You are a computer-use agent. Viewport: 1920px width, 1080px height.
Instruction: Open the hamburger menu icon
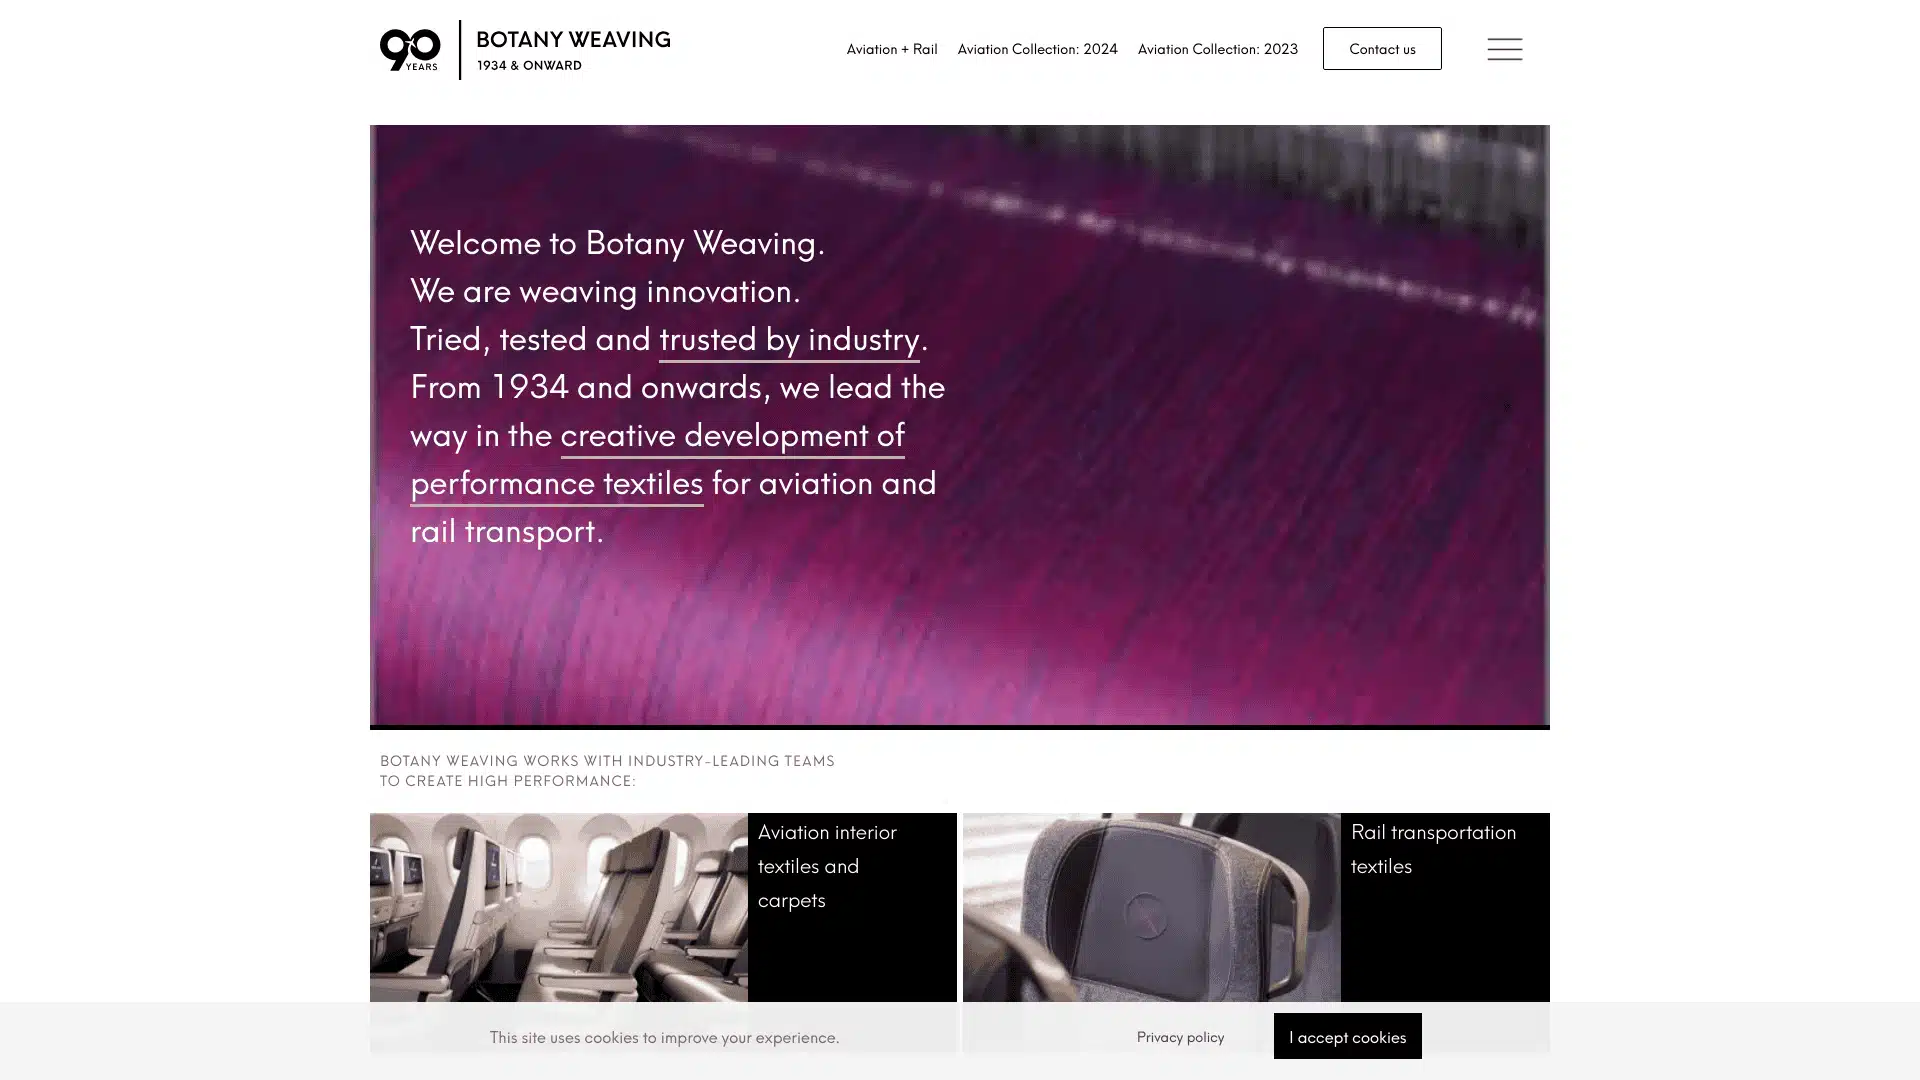(x=1504, y=49)
